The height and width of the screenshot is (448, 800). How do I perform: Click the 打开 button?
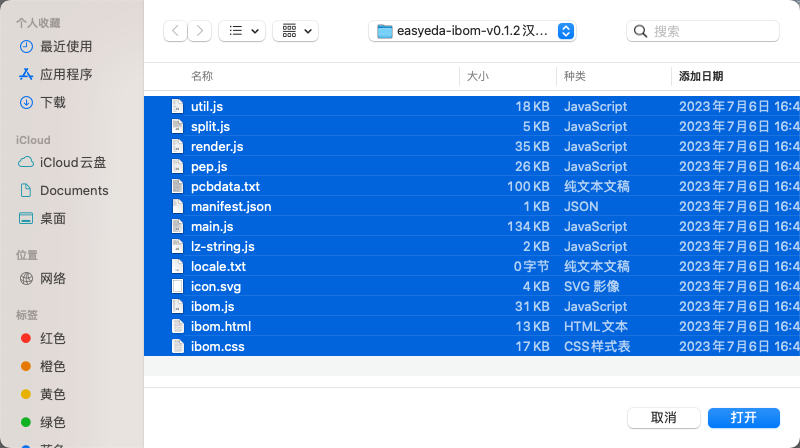coord(743,418)
